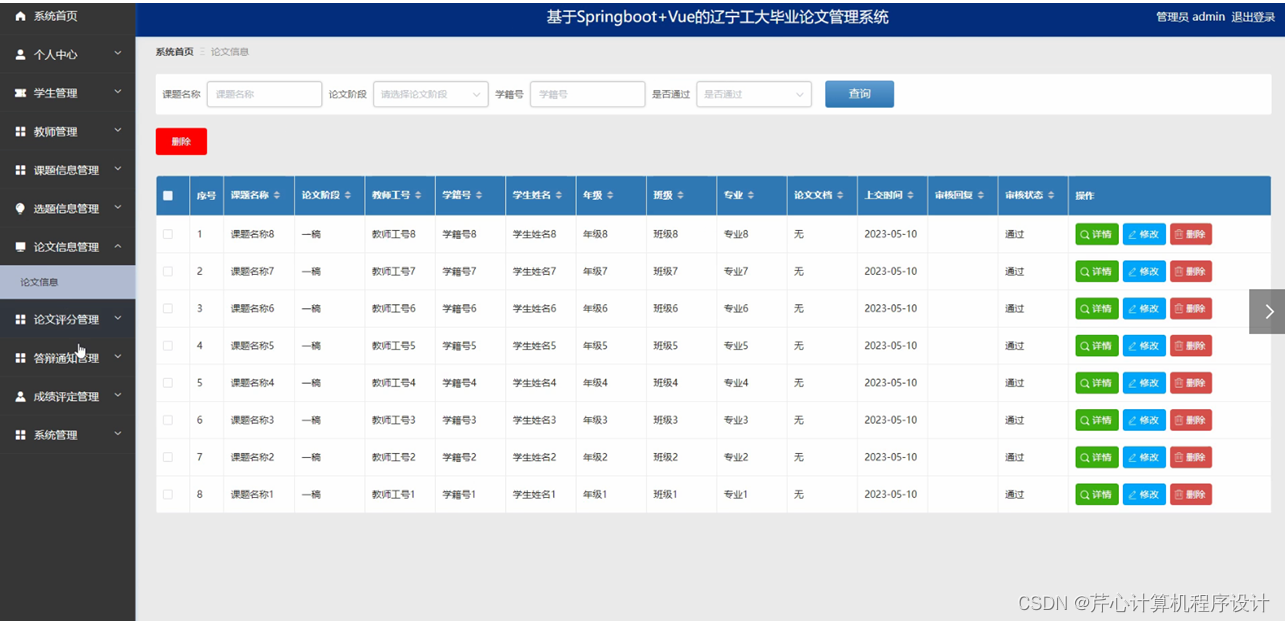Expand 学生管理 menu chevron

tap(118, 92)
